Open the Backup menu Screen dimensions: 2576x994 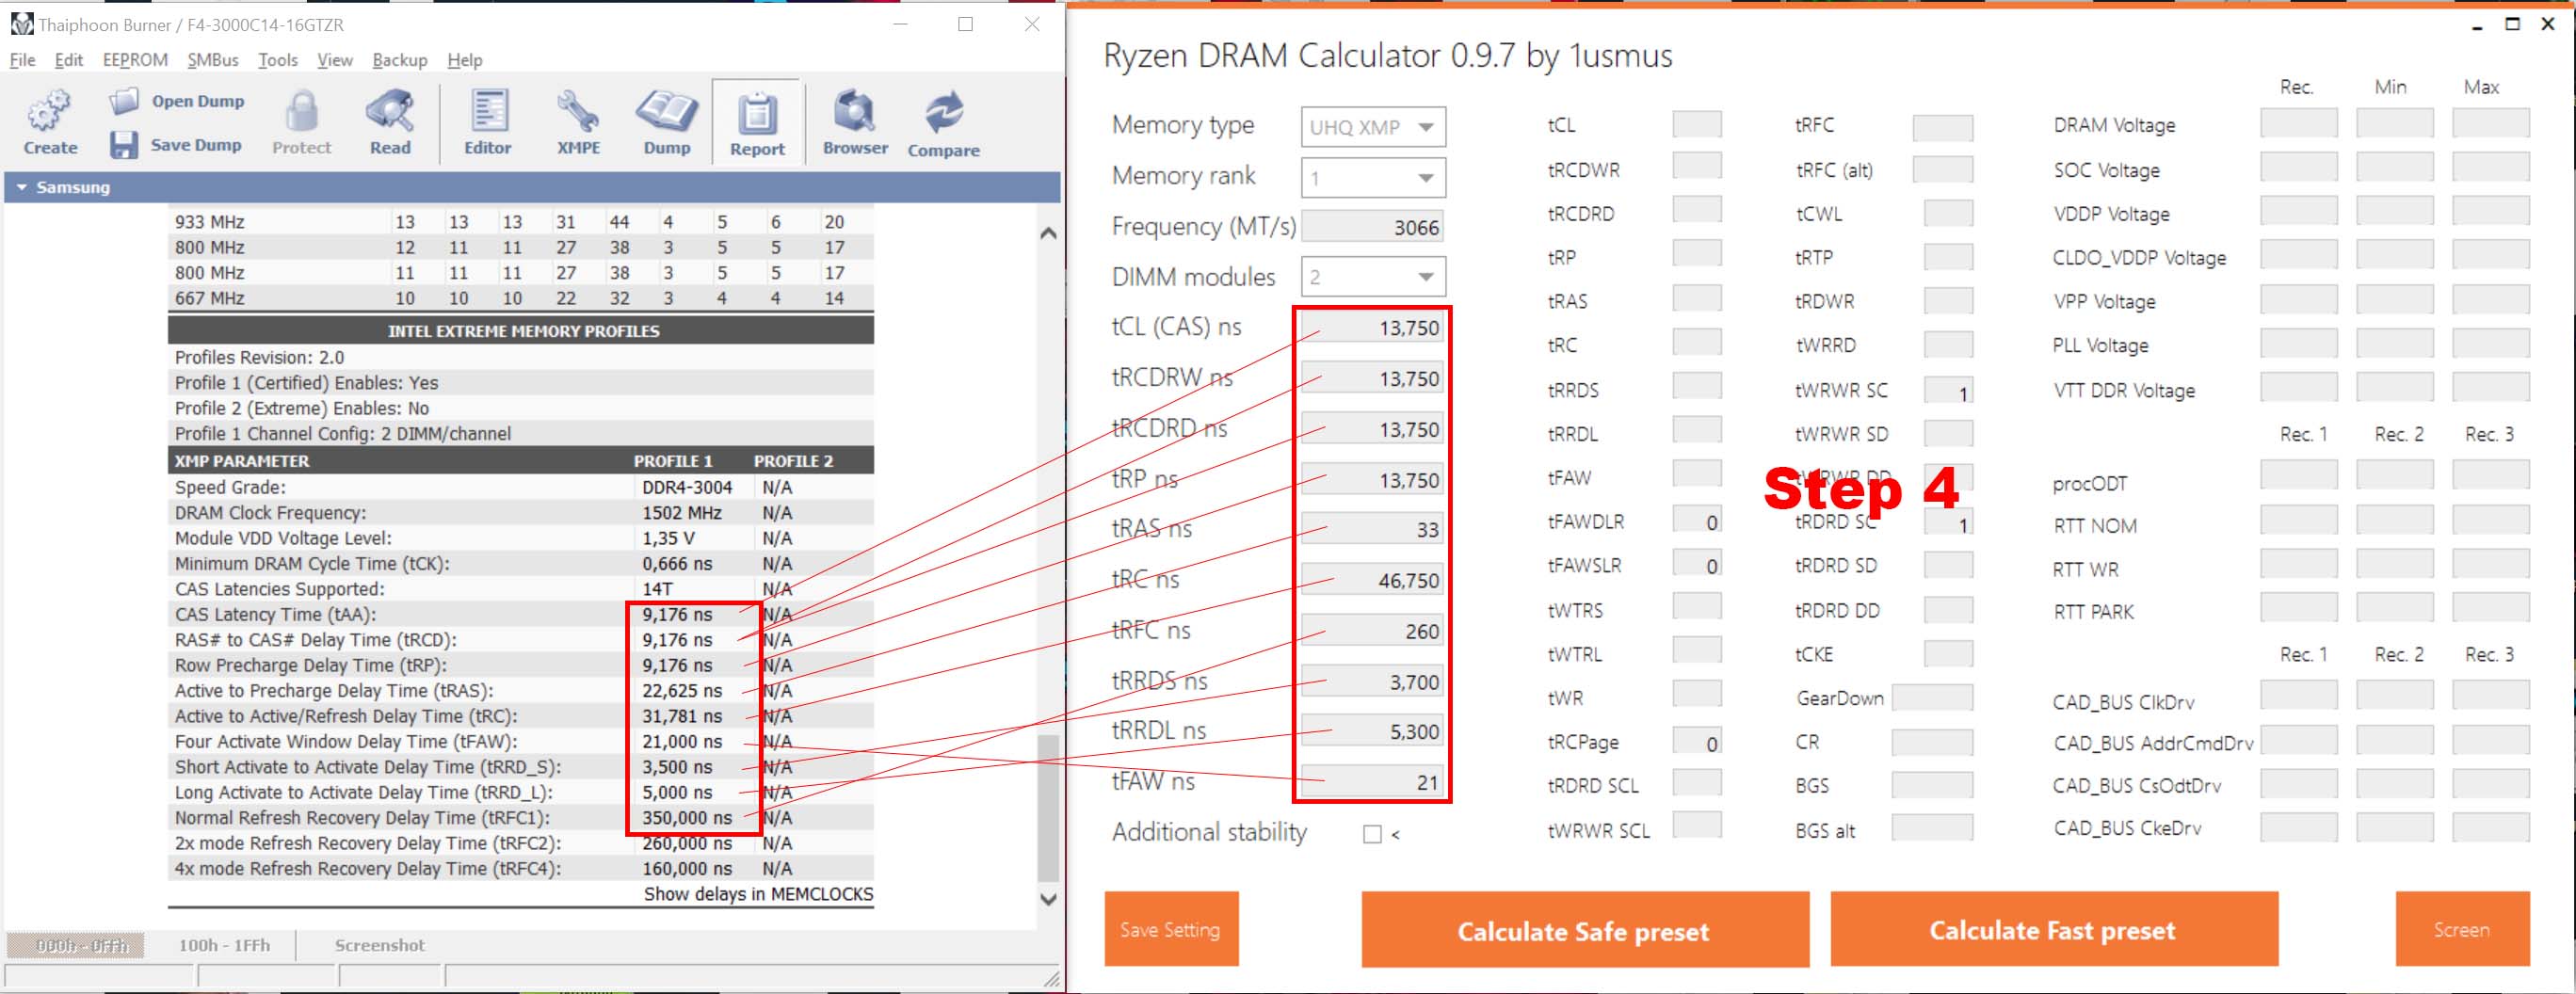click(x=400, y=60)
